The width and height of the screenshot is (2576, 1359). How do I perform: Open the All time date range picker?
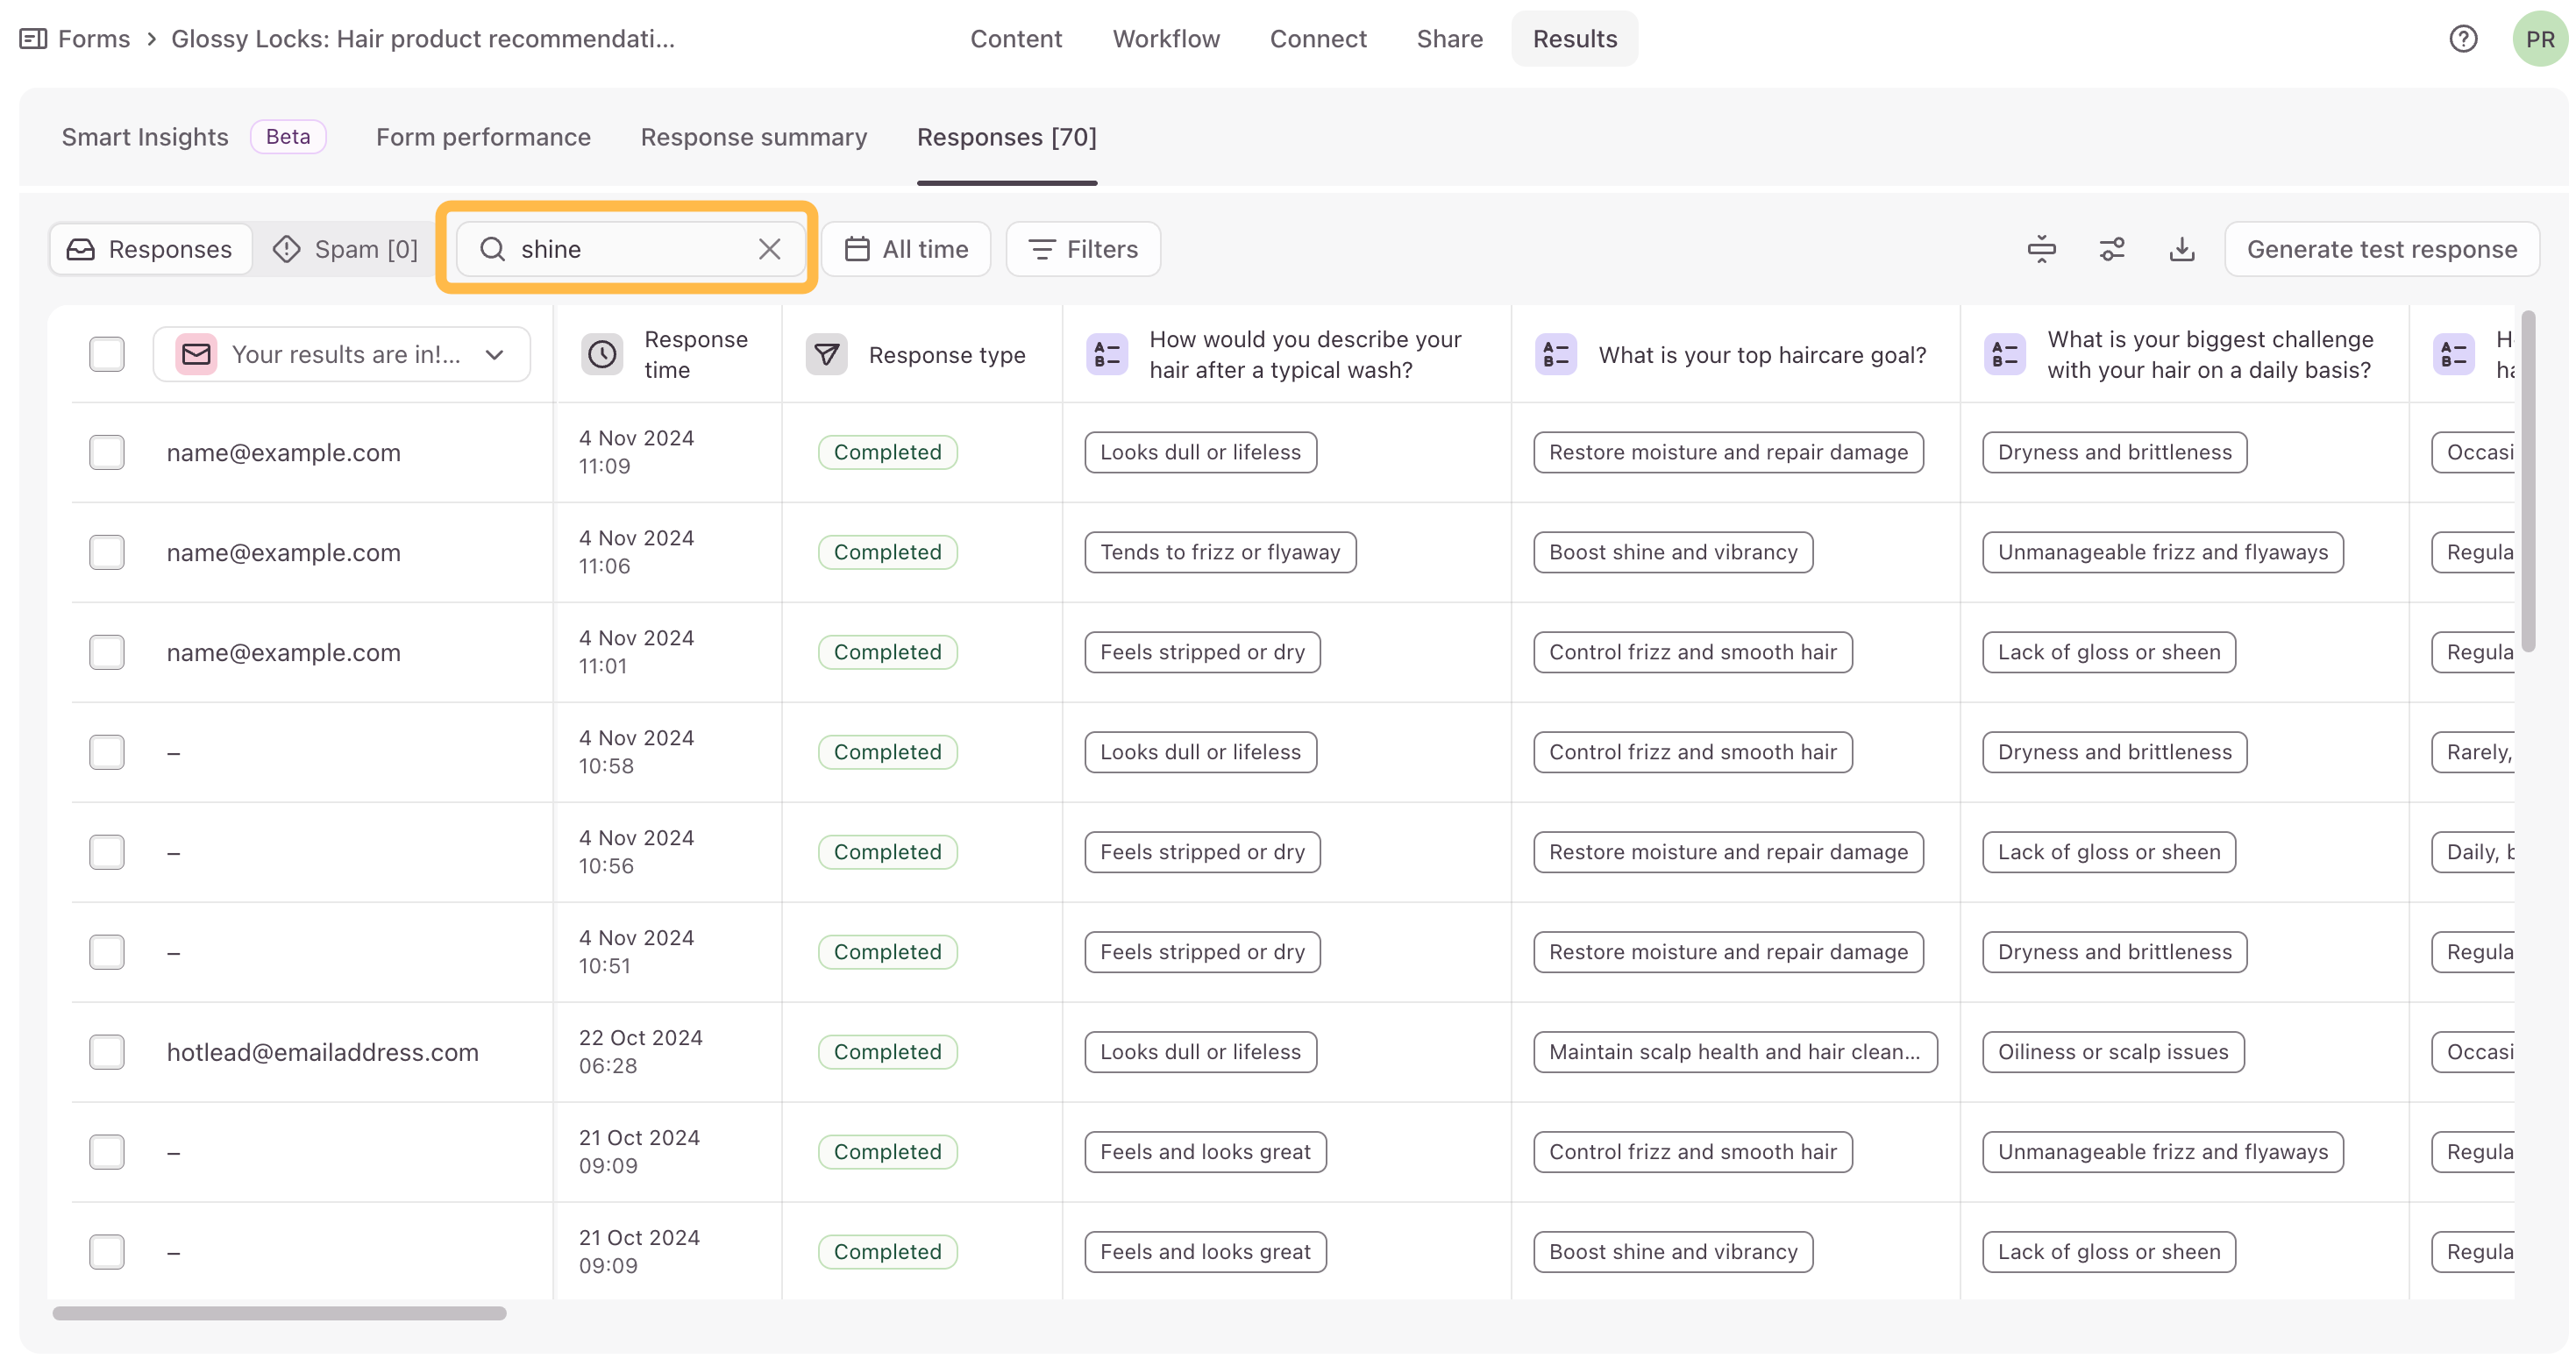click(906, 249)
